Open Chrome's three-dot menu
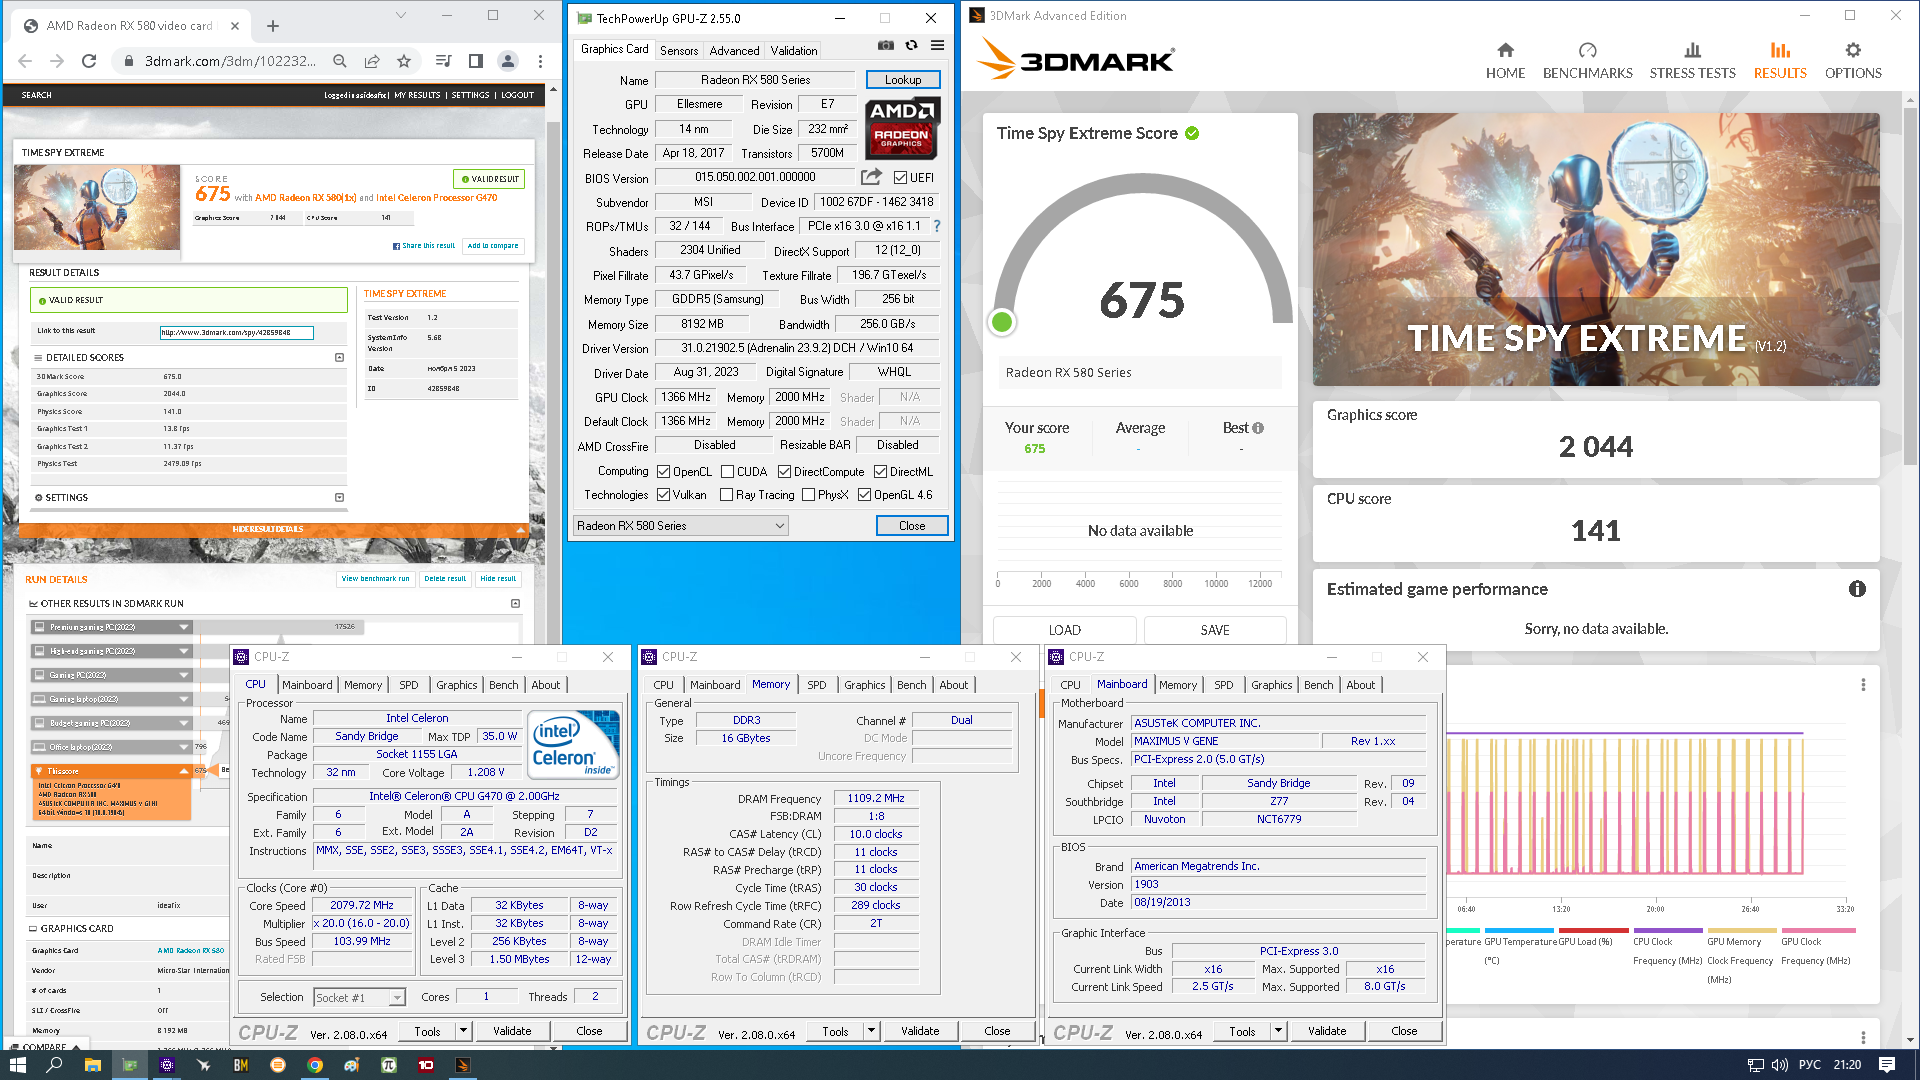Screen dimensions: 1920x1080 tap(540, 61)
